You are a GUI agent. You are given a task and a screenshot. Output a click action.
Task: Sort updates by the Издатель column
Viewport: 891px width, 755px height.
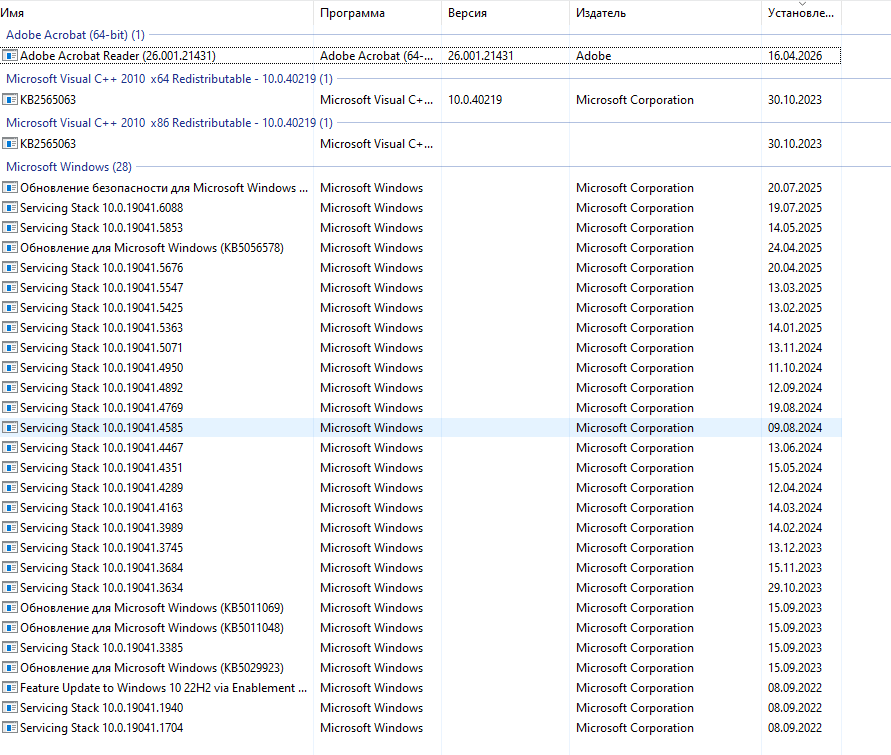click(x=665, y=13)
